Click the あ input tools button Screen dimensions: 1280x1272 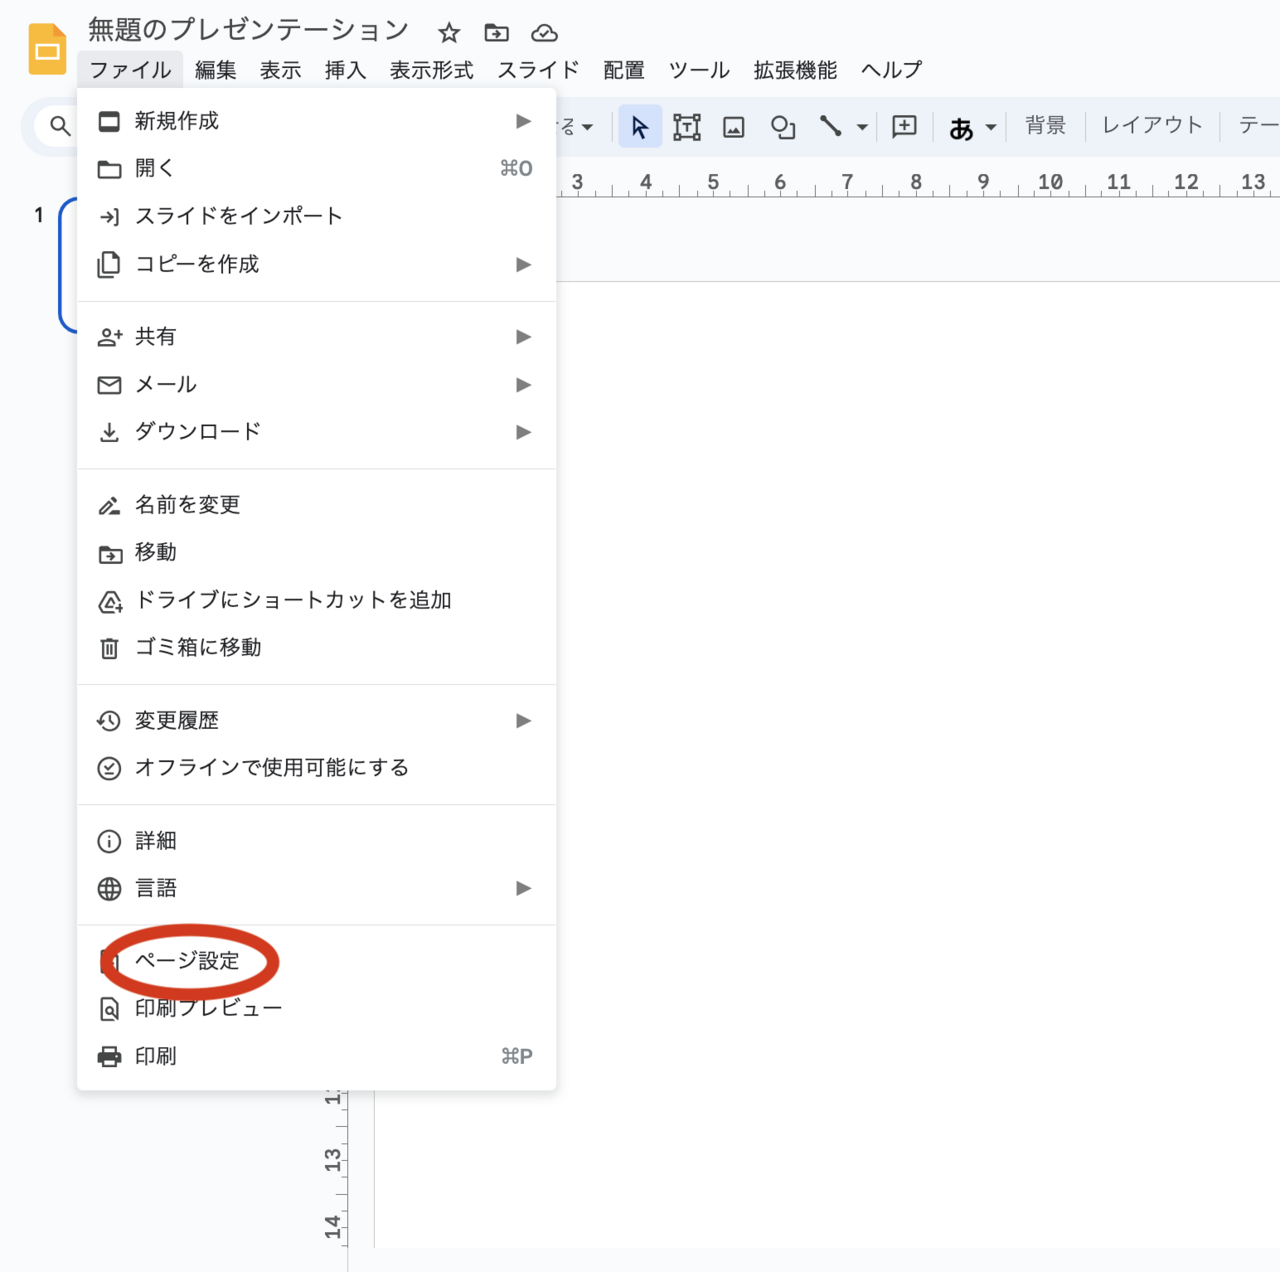(x=961, y=128)
